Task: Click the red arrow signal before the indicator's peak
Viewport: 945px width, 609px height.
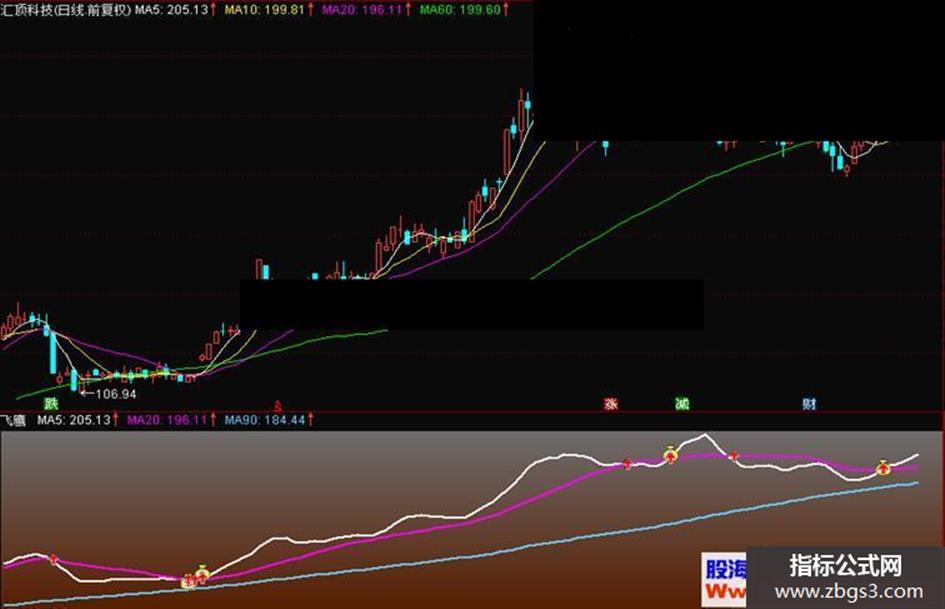Action: coord(627,464)
